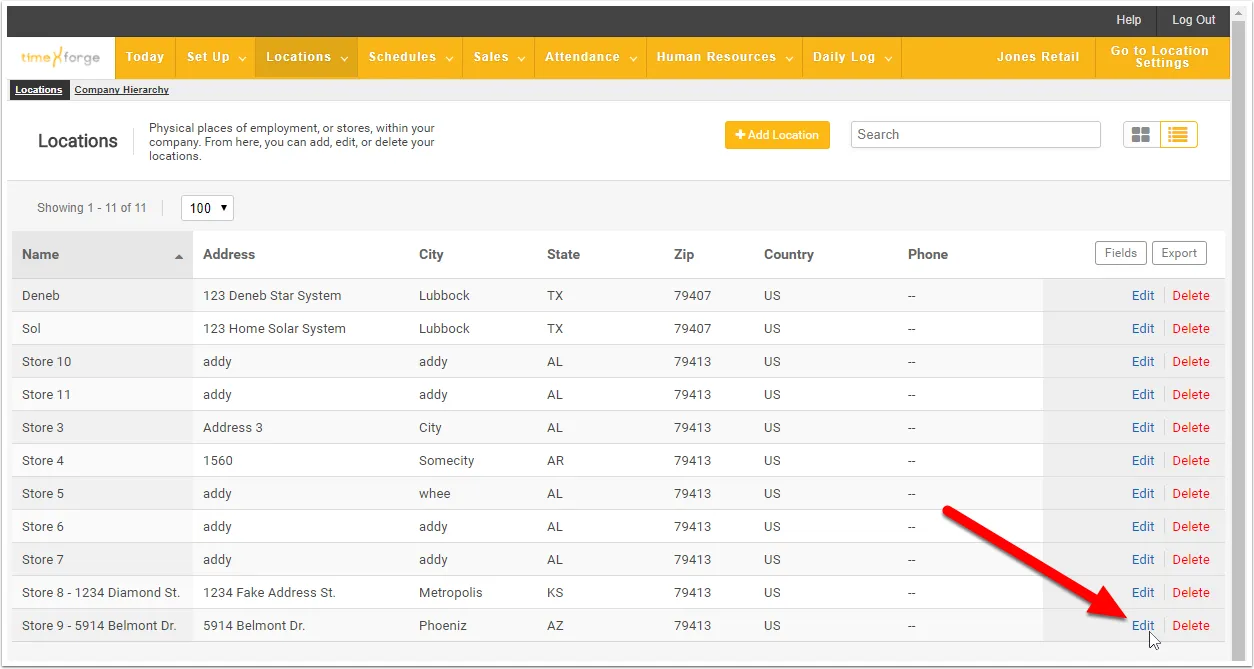Expand the Sales menu
The image size is (1254, 669).
tap(498, 57)
